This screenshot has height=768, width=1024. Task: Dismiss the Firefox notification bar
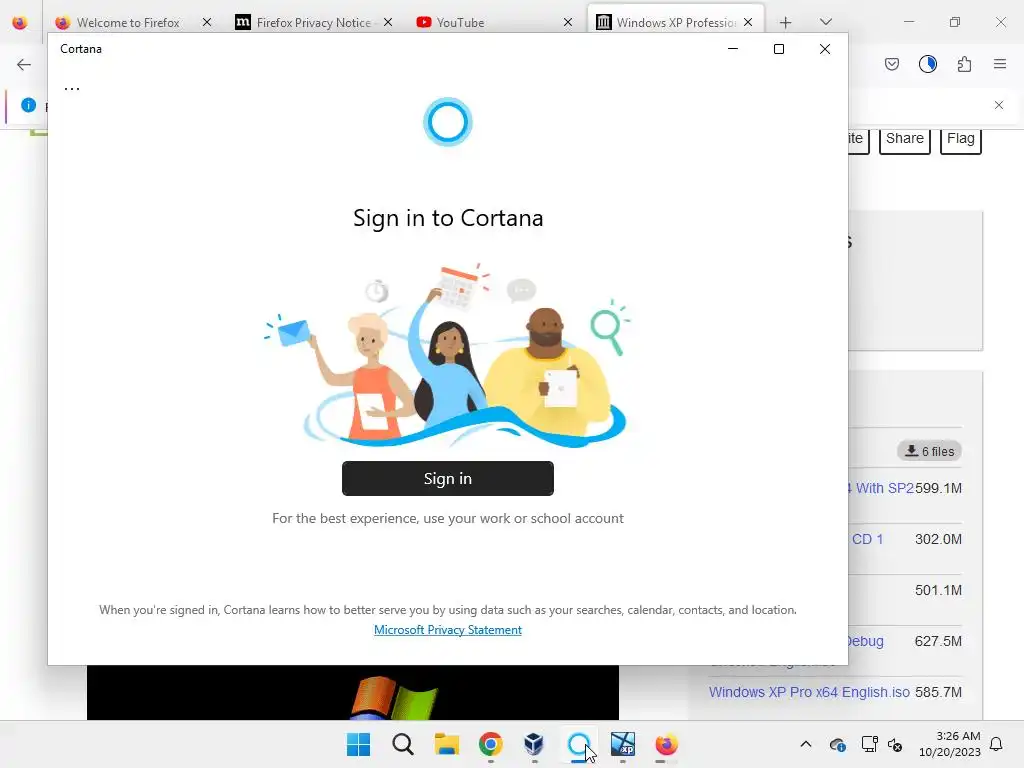tap(999, 105)
